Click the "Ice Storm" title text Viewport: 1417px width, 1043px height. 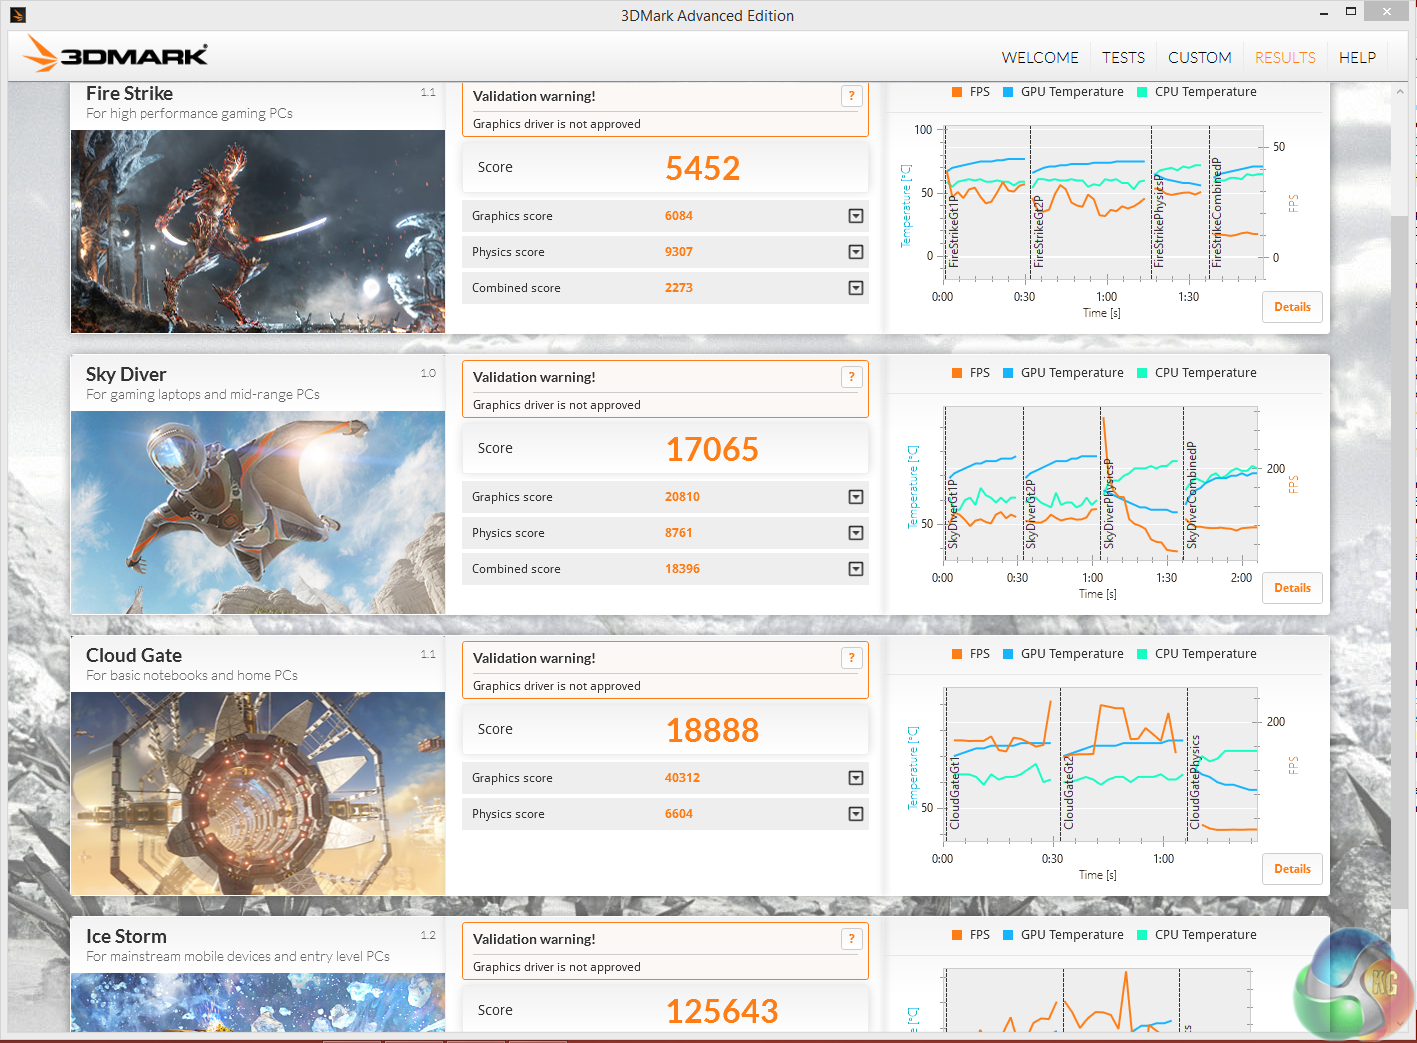(x=126, y=936)
